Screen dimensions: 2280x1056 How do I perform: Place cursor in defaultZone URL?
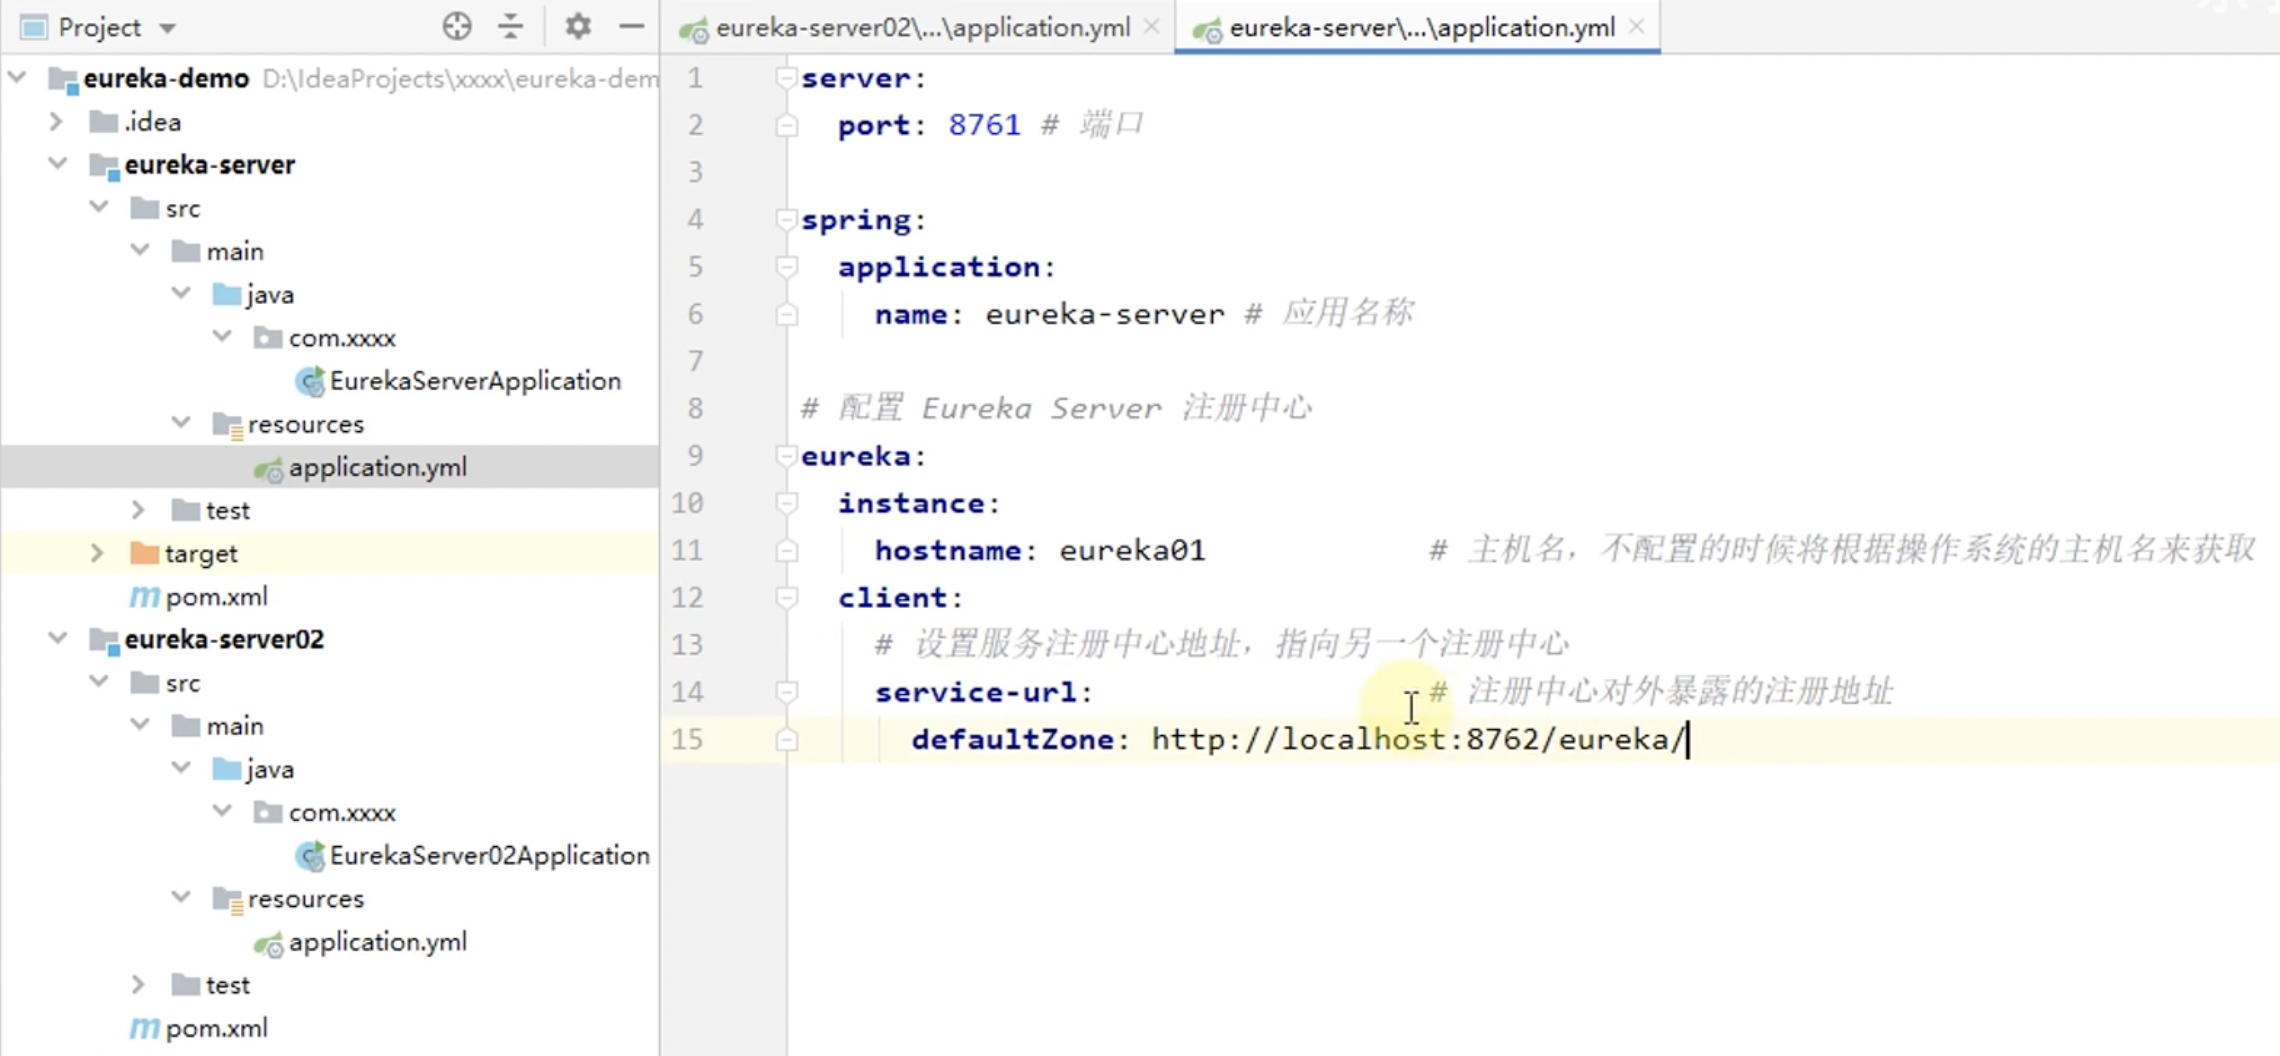pyautogui.click(x=1418, y=739)
